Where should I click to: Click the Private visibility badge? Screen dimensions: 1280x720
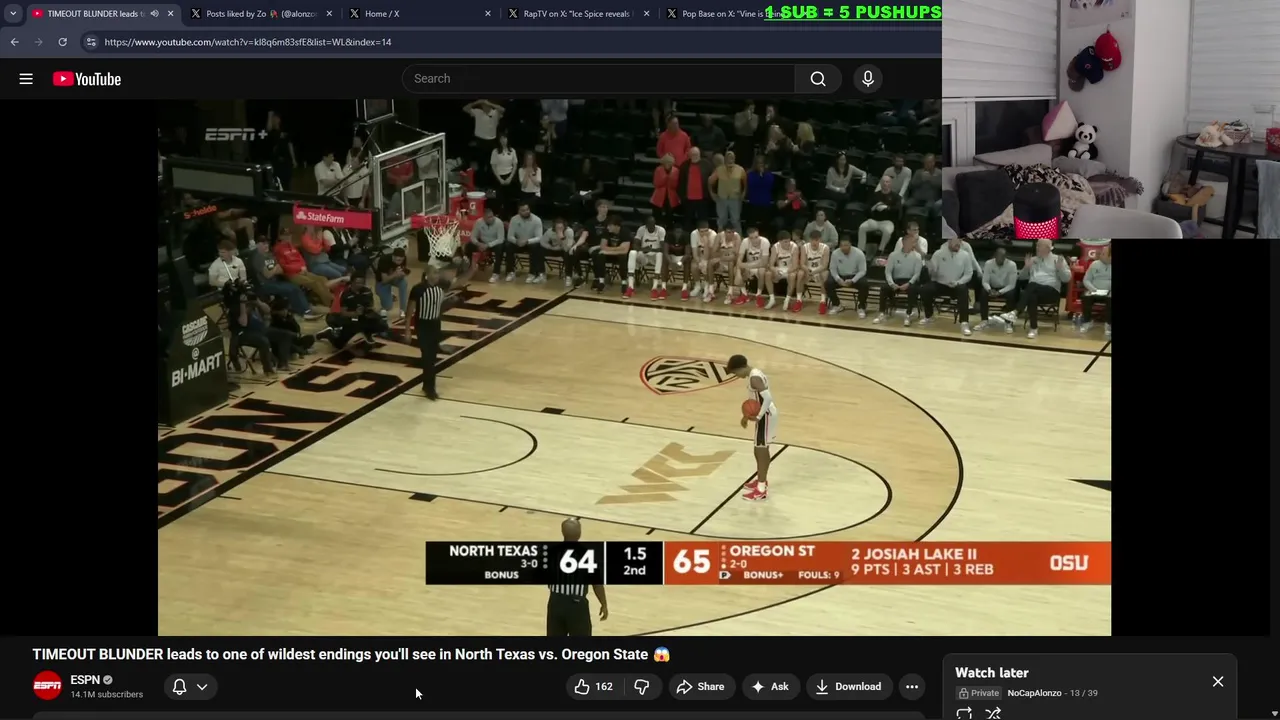coord(979,693)
